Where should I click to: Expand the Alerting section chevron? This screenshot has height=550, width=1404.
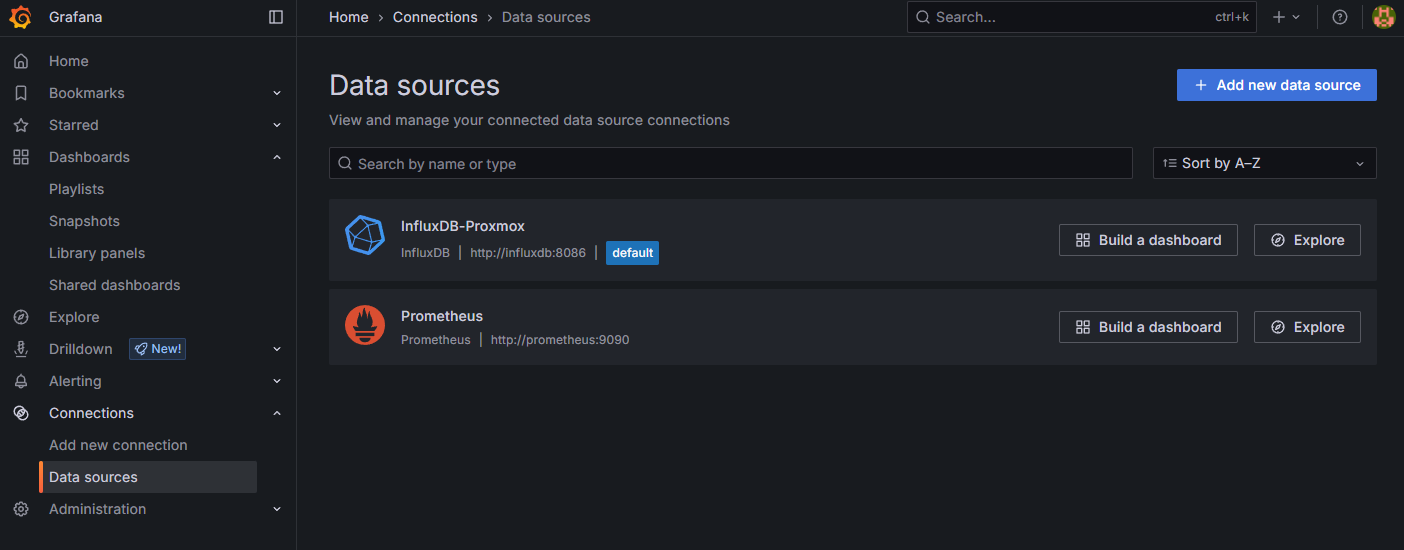277,381
